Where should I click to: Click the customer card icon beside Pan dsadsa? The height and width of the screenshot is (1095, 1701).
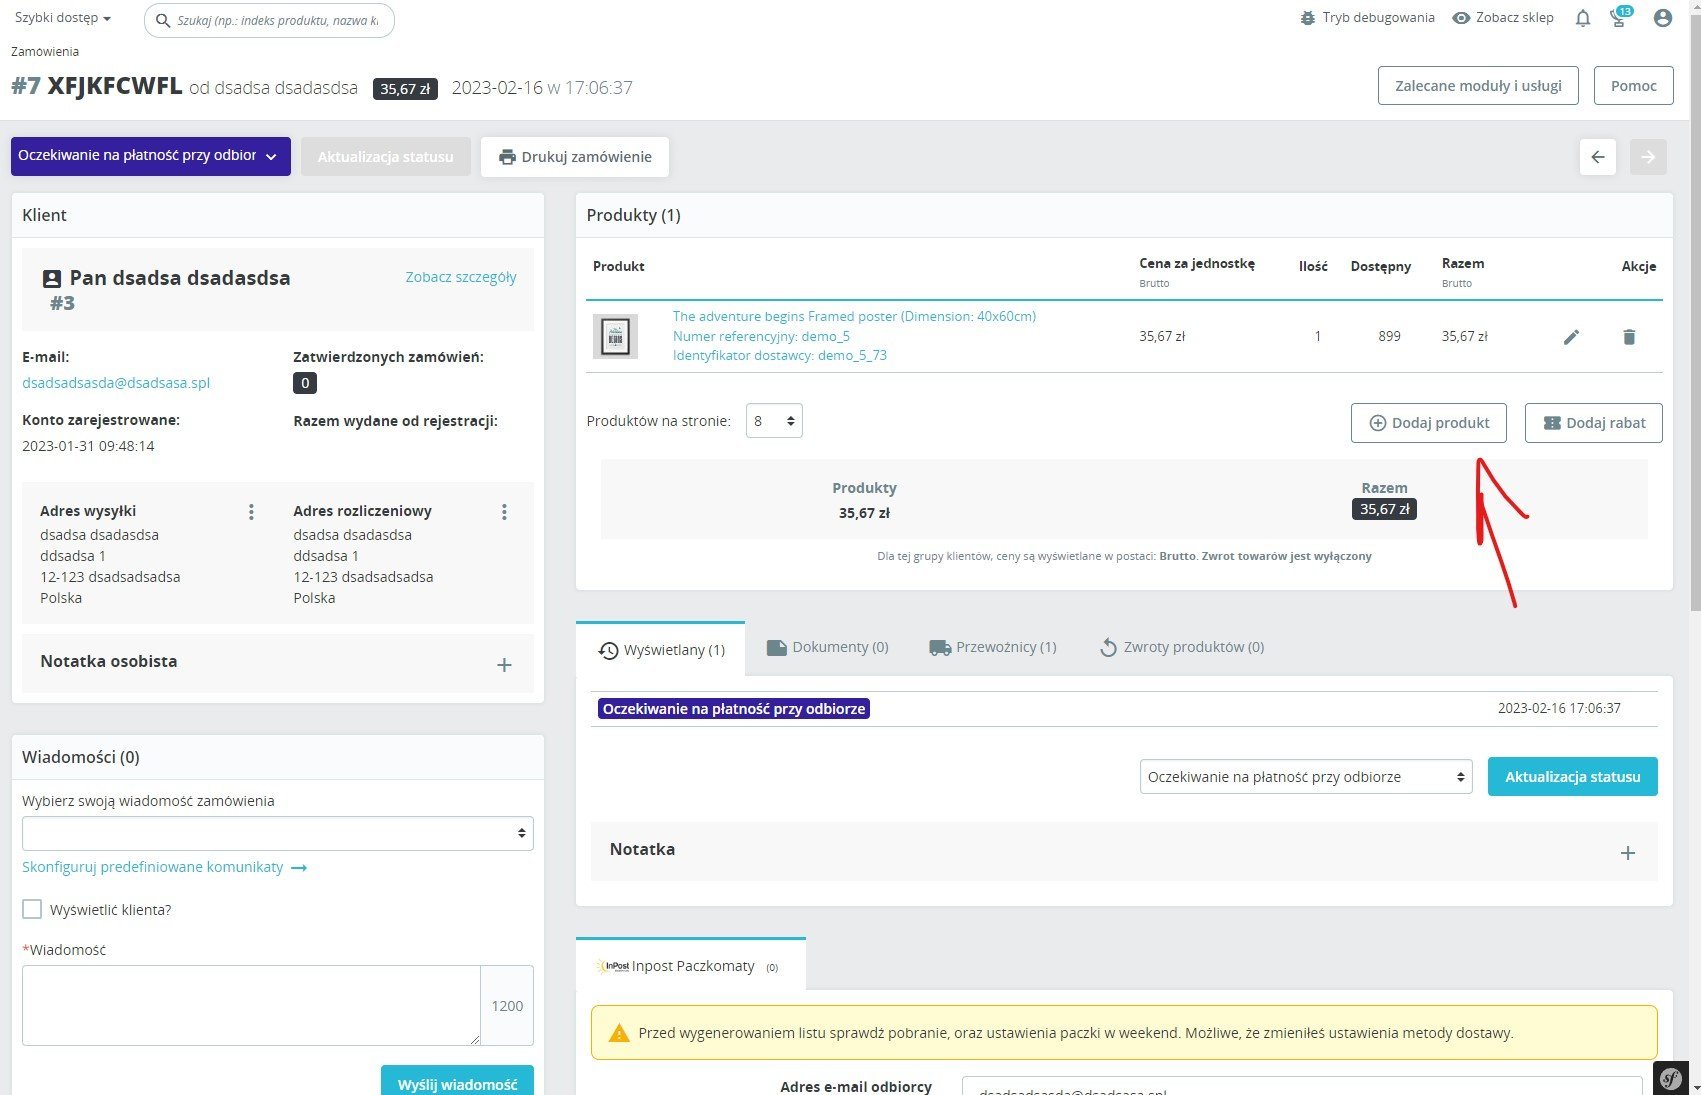(x=52, y=279)
